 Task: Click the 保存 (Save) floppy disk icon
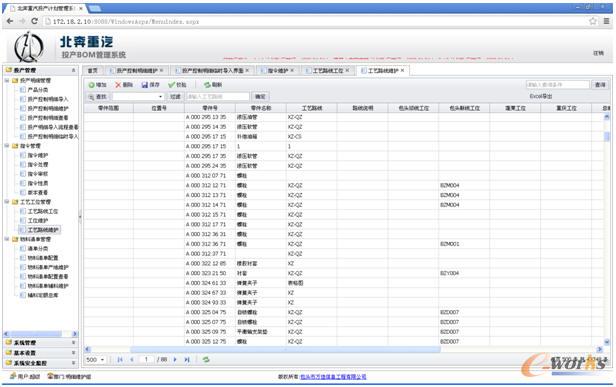pyautogui.click(x=145, y=85)
